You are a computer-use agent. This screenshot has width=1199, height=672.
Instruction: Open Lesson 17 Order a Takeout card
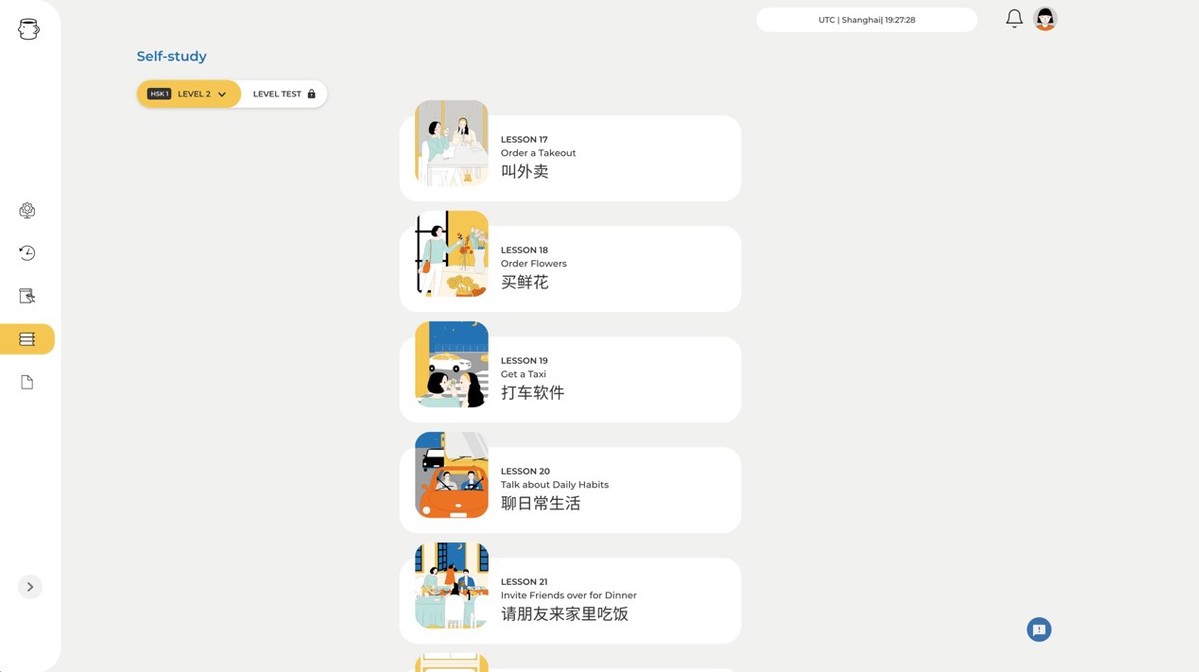[570, 158]
